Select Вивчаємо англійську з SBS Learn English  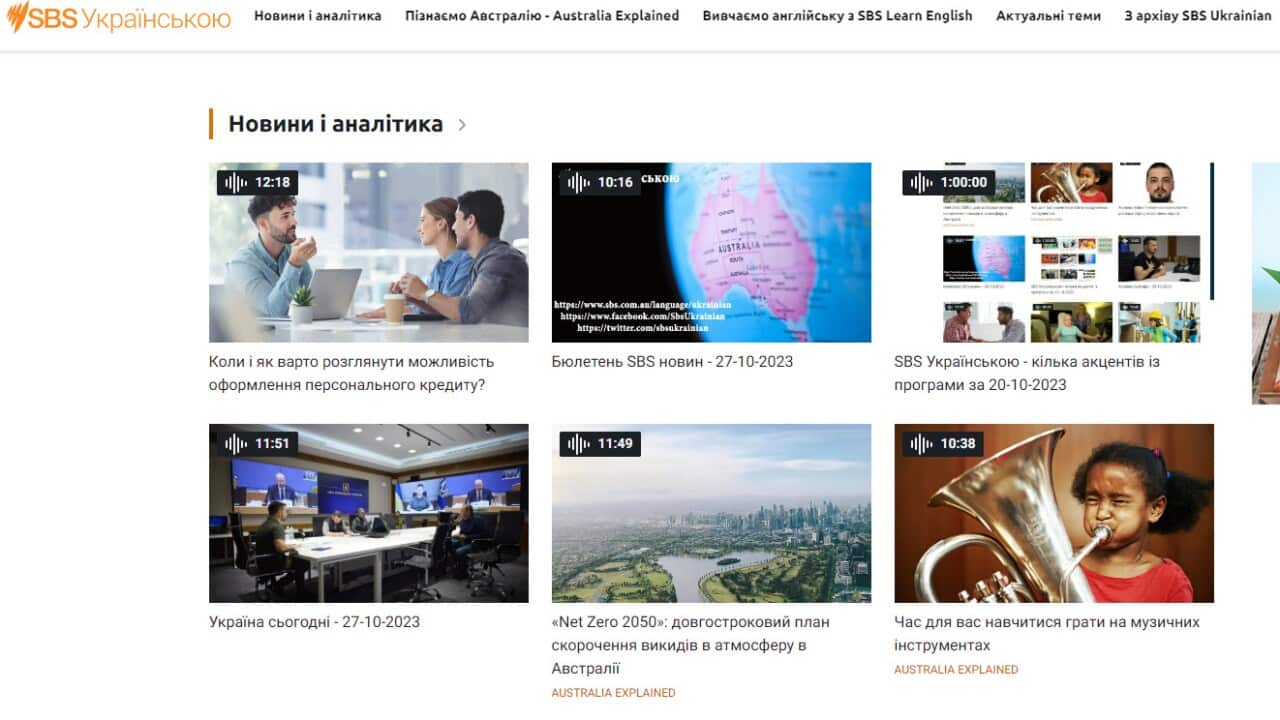click(837, 16)
